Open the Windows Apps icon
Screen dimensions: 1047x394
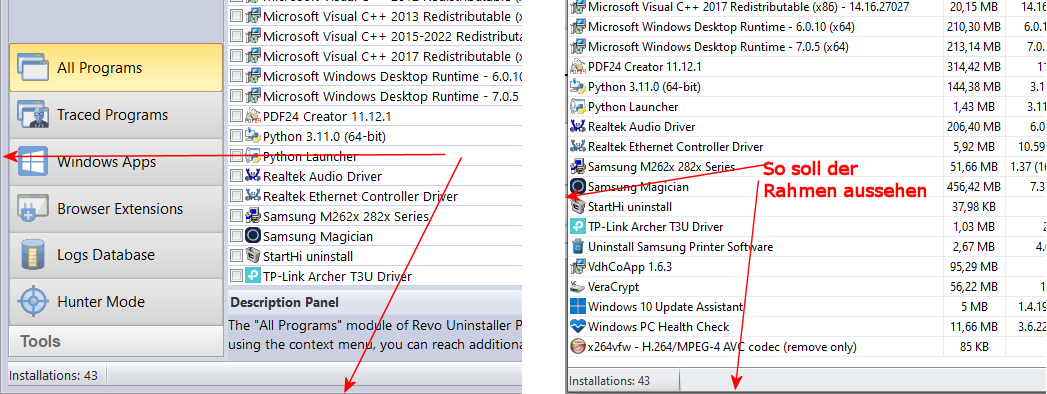click(x=33, y=161)
